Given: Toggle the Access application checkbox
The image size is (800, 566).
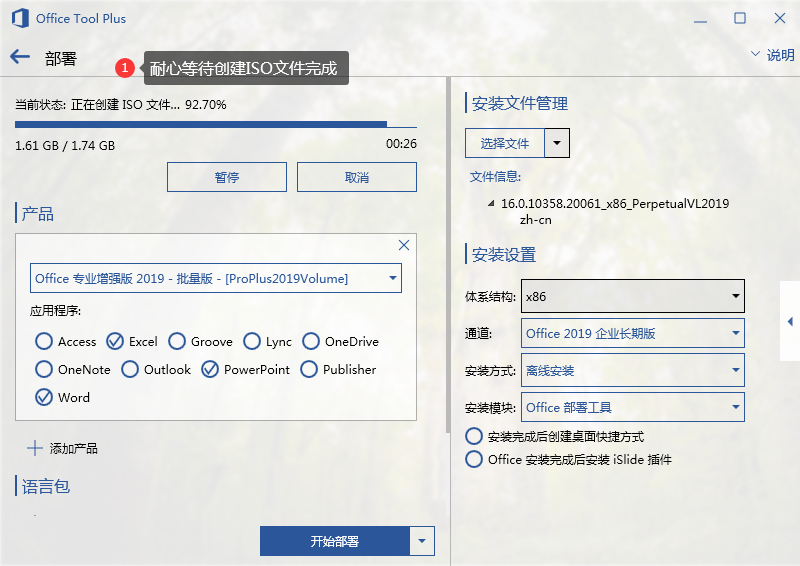Looking at the screenshot, I should 44,341.
